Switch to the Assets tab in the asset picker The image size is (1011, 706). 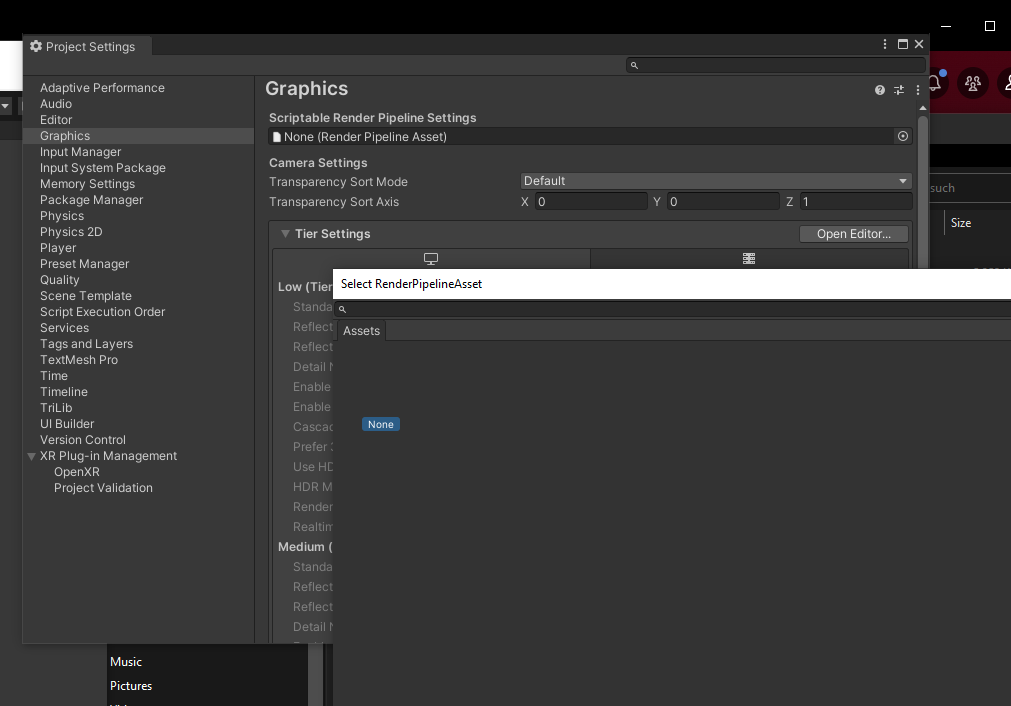pyautogui.click(x=361, y=330)
